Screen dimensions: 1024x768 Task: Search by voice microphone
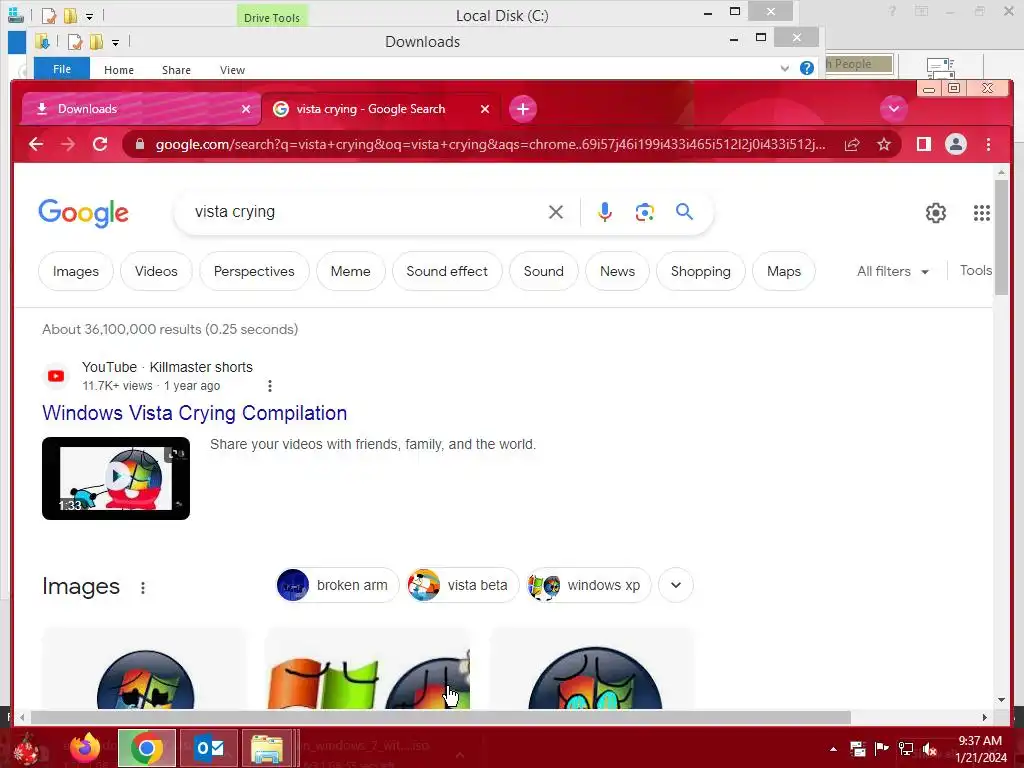[605, 212]
